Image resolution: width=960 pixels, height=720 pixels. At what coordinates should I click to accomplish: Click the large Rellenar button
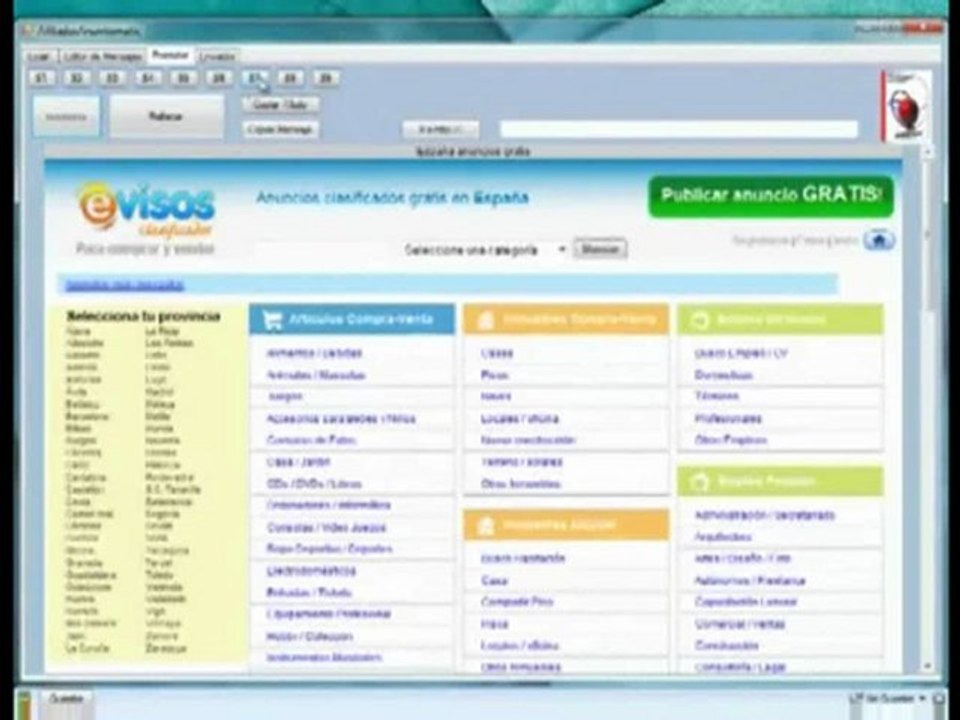[167, 116]
